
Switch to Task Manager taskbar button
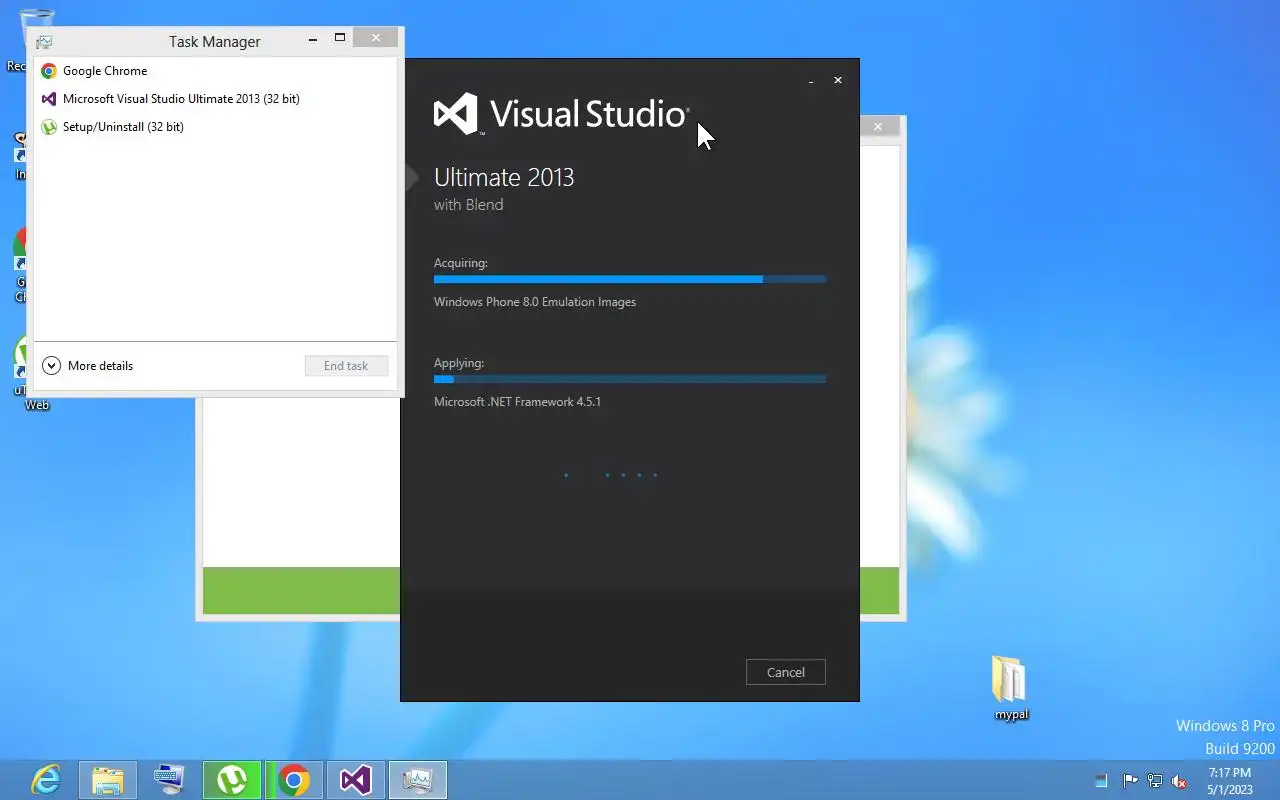pos(418,780)
